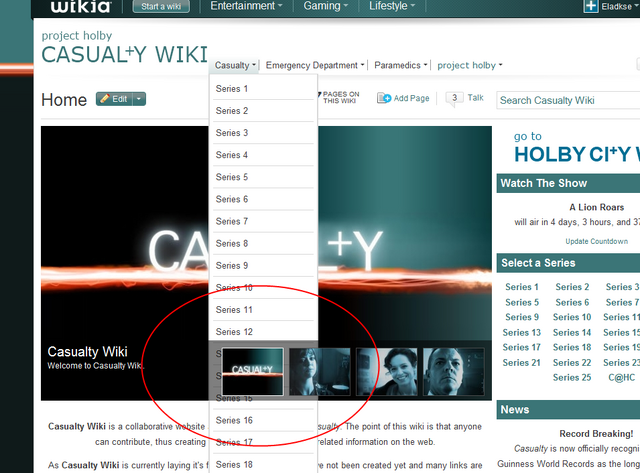The image size is (640, 473).
Task: Click the Add Page icon
Action: pos(384,98)
